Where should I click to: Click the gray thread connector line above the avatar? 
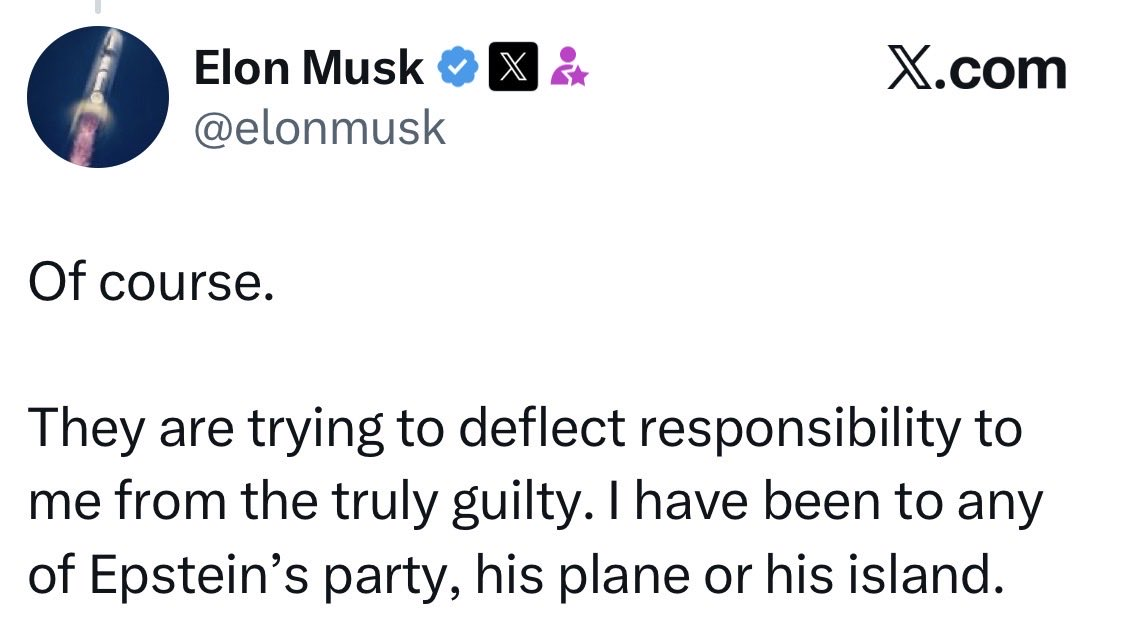click(x=98, y=6)
